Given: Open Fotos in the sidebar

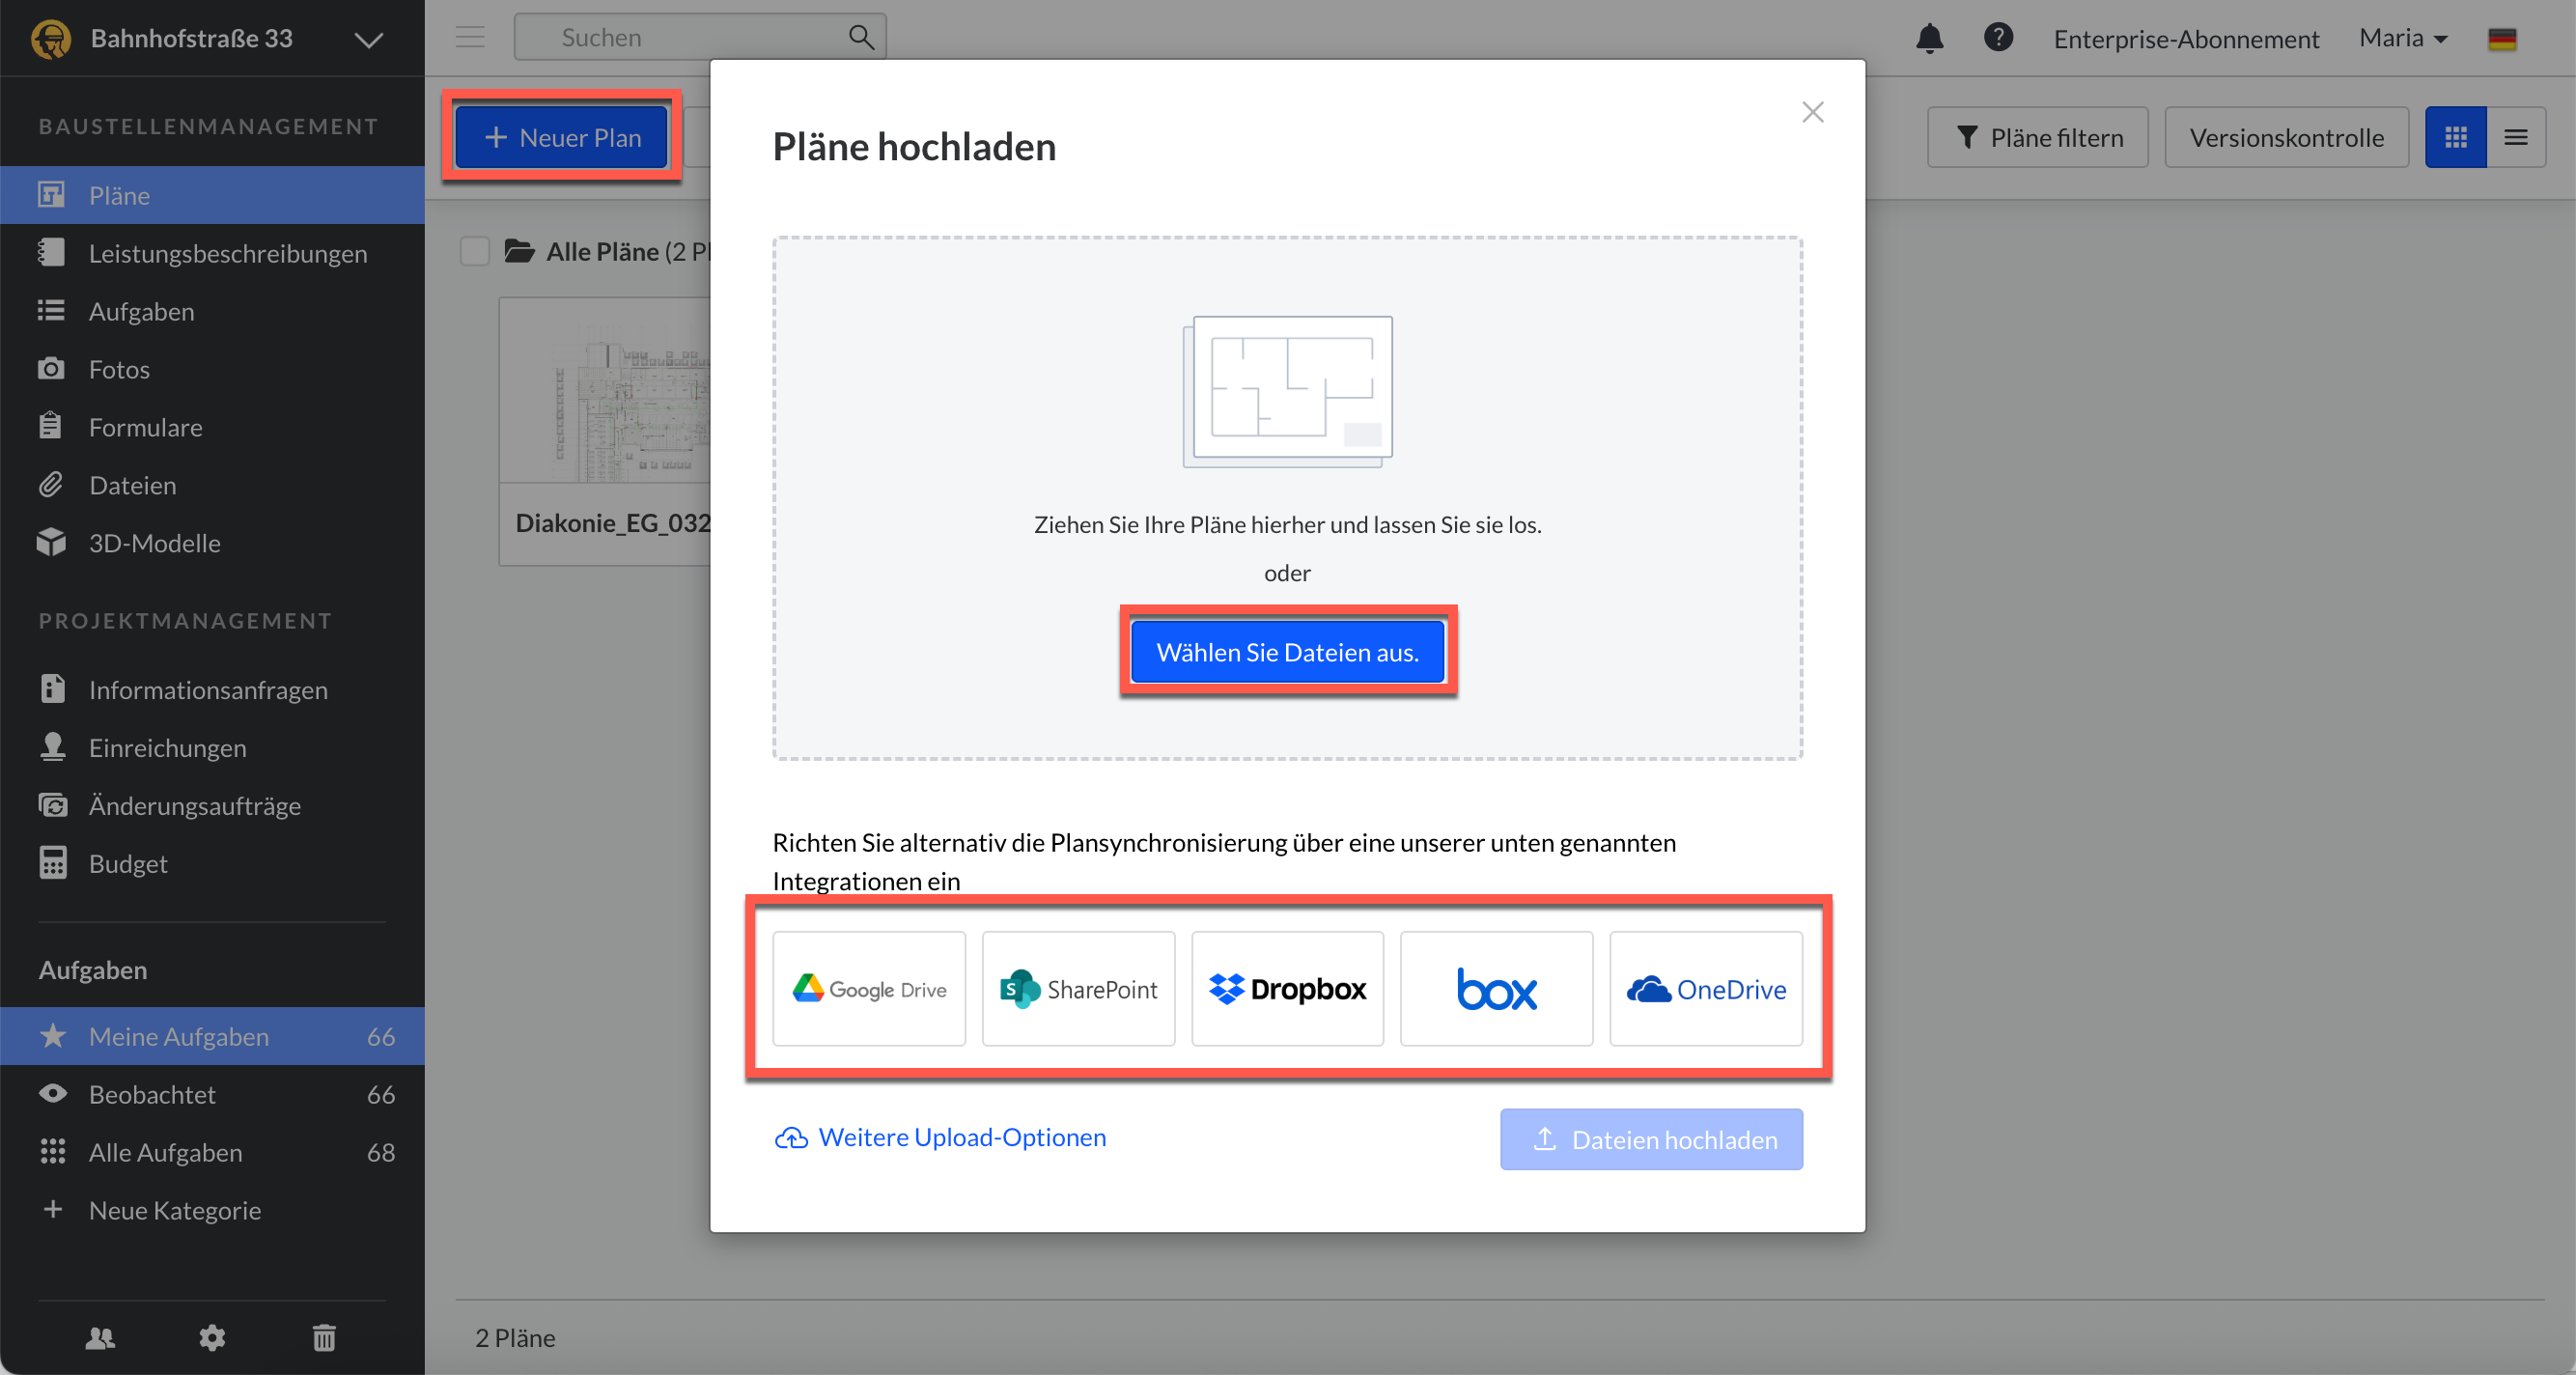Looking at the screenshot, I should 119,369.
